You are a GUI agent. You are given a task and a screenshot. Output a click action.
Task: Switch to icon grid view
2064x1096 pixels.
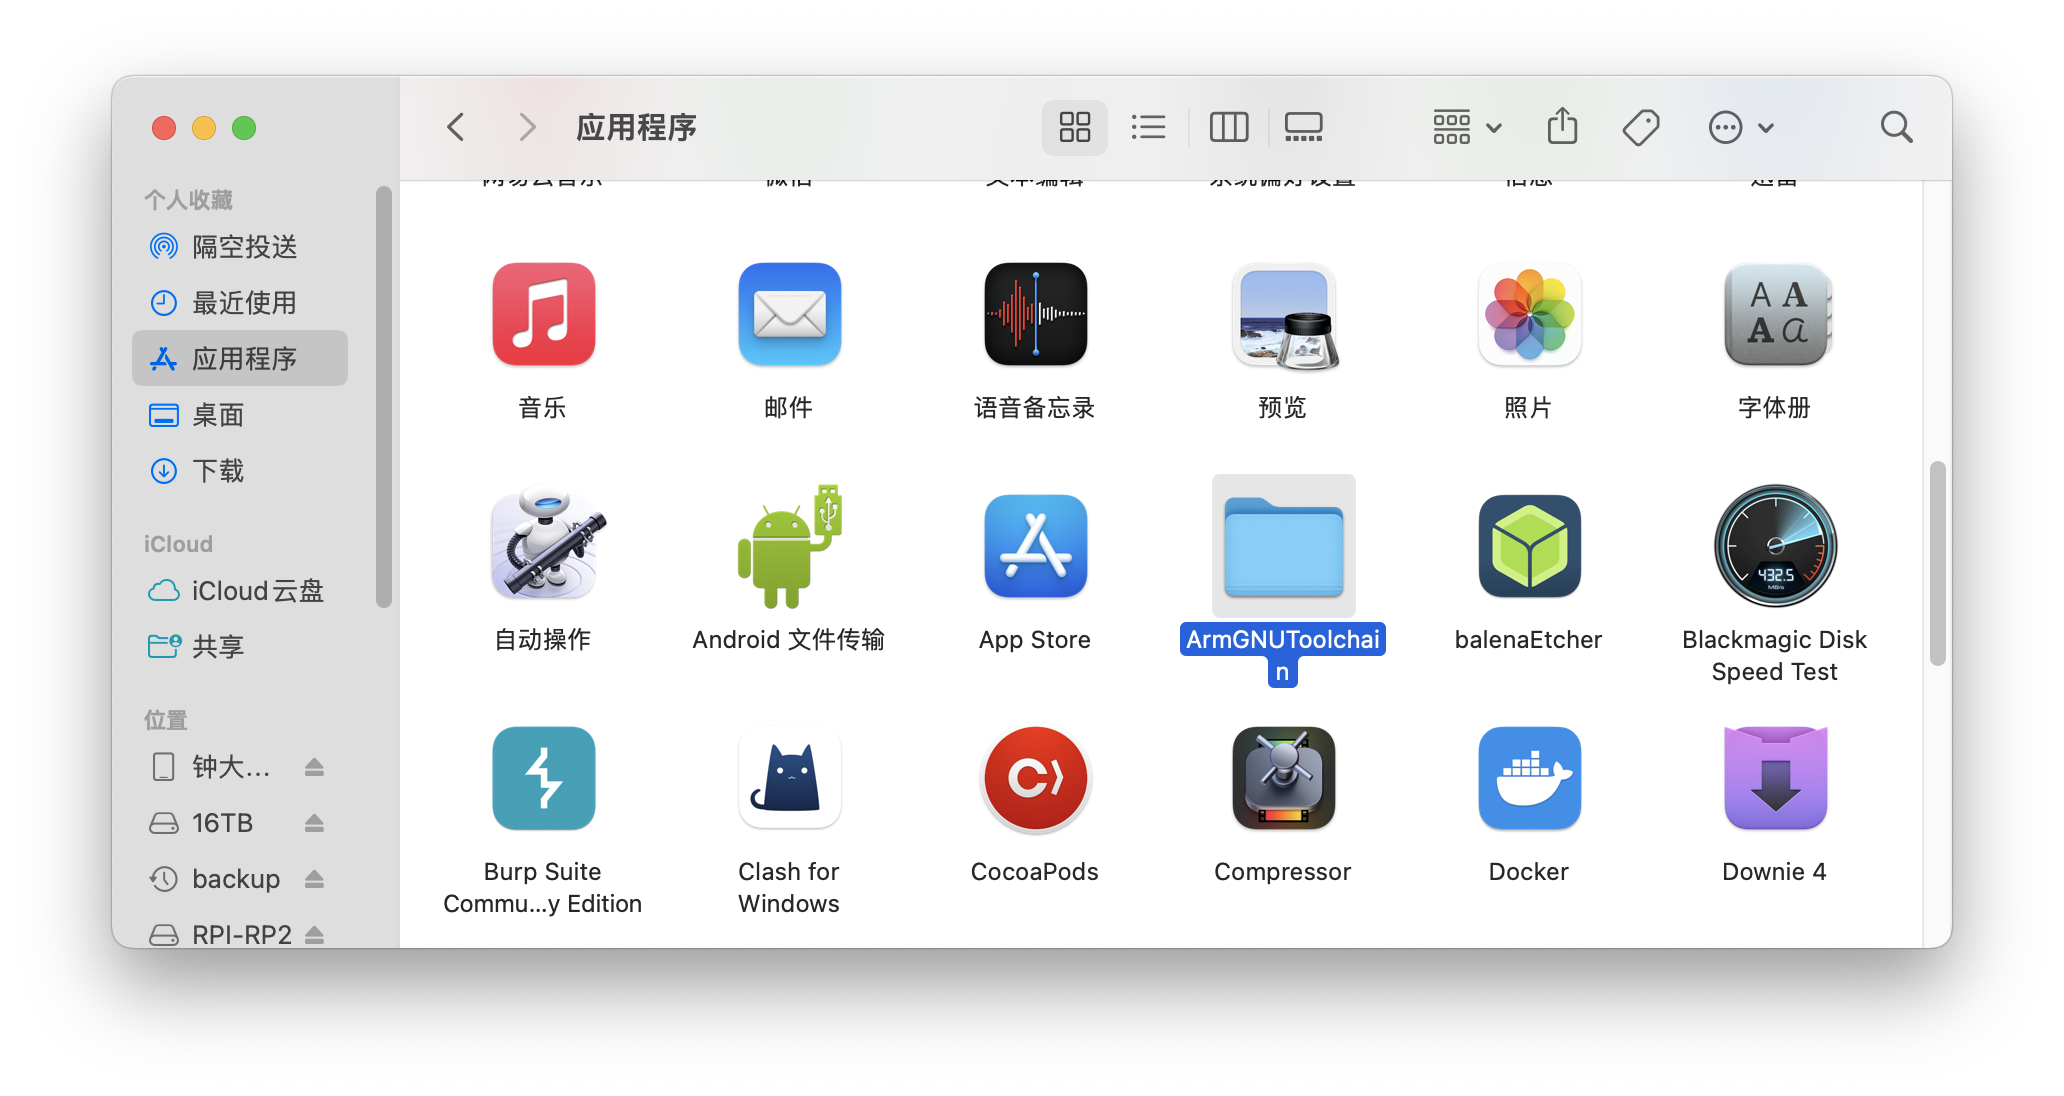click(x=1074, y=126)
